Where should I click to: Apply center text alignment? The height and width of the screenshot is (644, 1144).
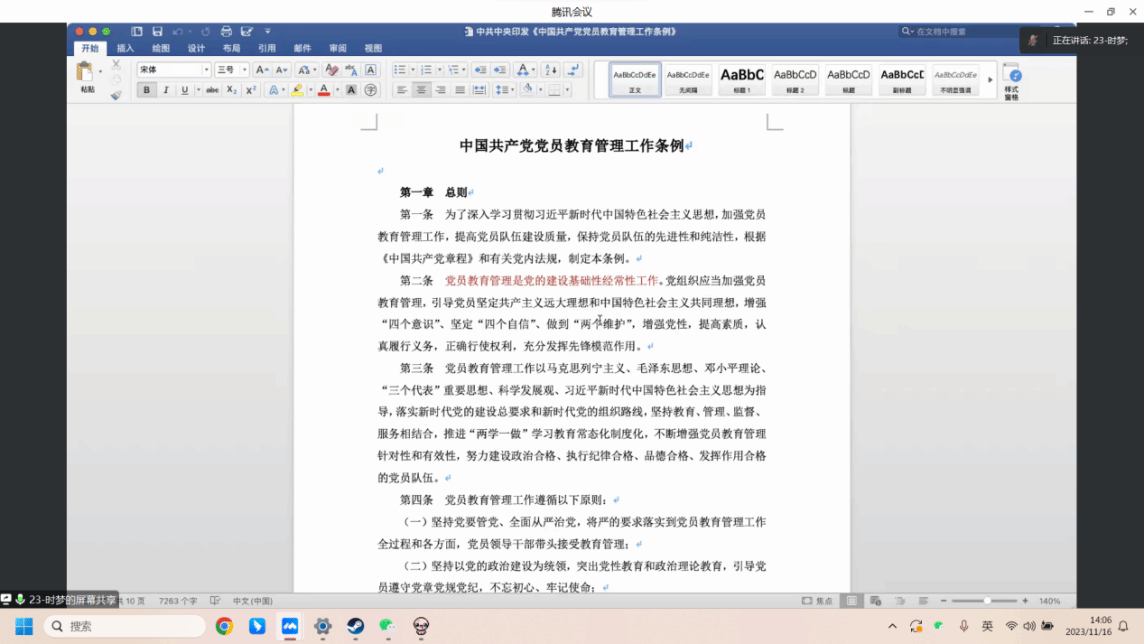(421, 90)
